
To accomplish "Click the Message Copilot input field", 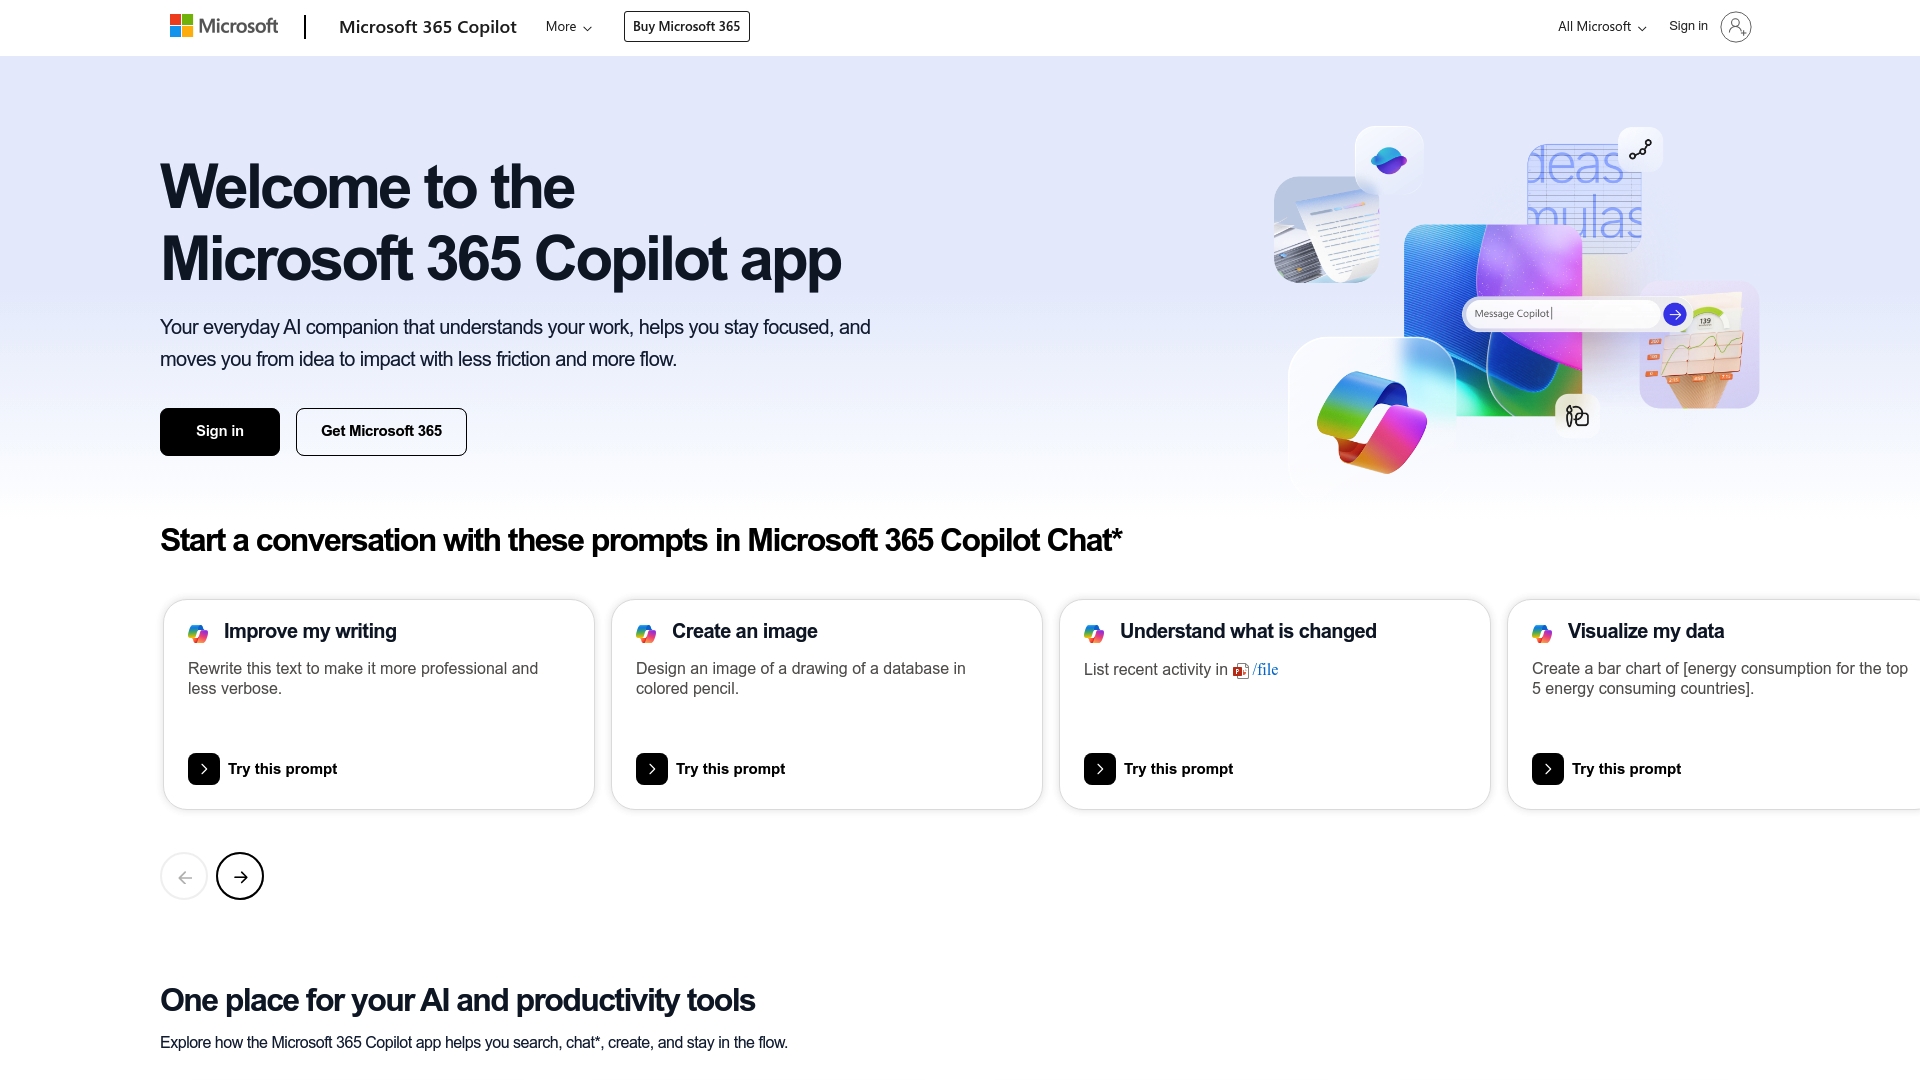I will 1560,314.
